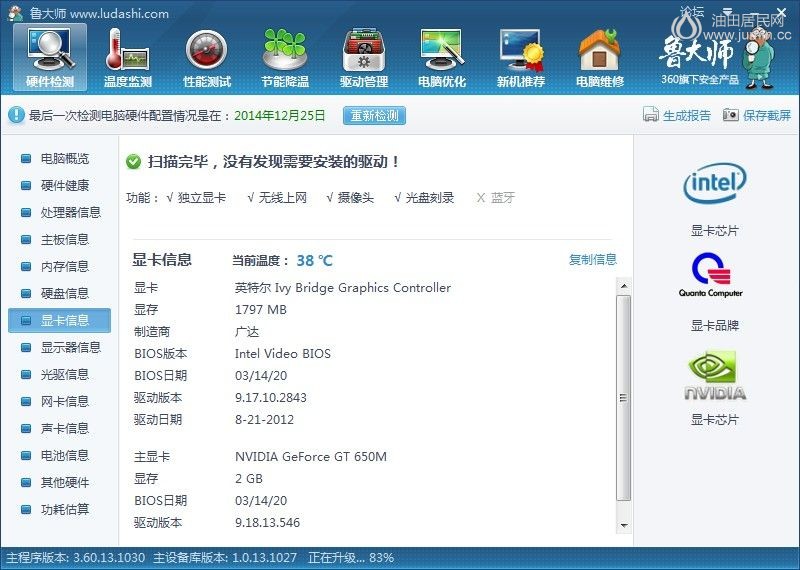Click 蓝牙 unavailable feature label
Screen dimensions: 800x570
coord(503,198)
